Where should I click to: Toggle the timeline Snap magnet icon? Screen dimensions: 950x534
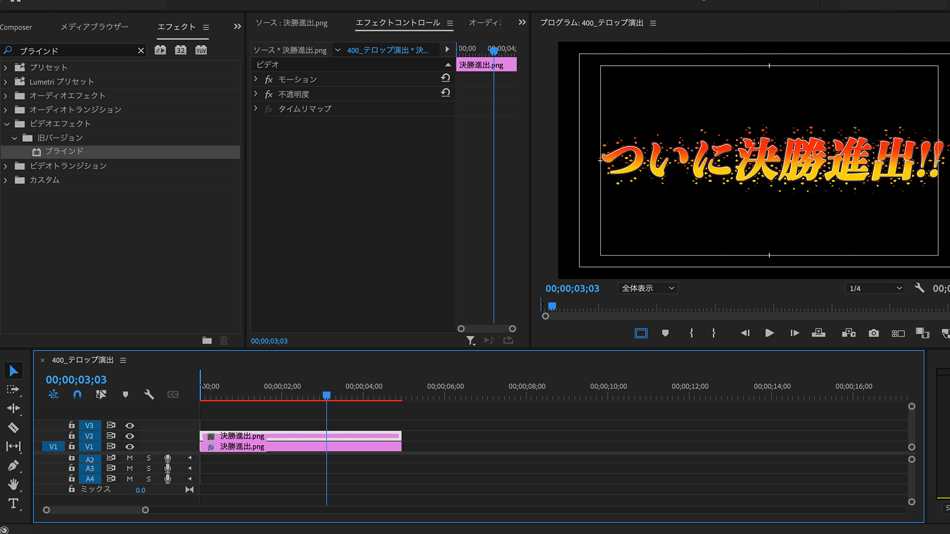click(x=77, y=395)
